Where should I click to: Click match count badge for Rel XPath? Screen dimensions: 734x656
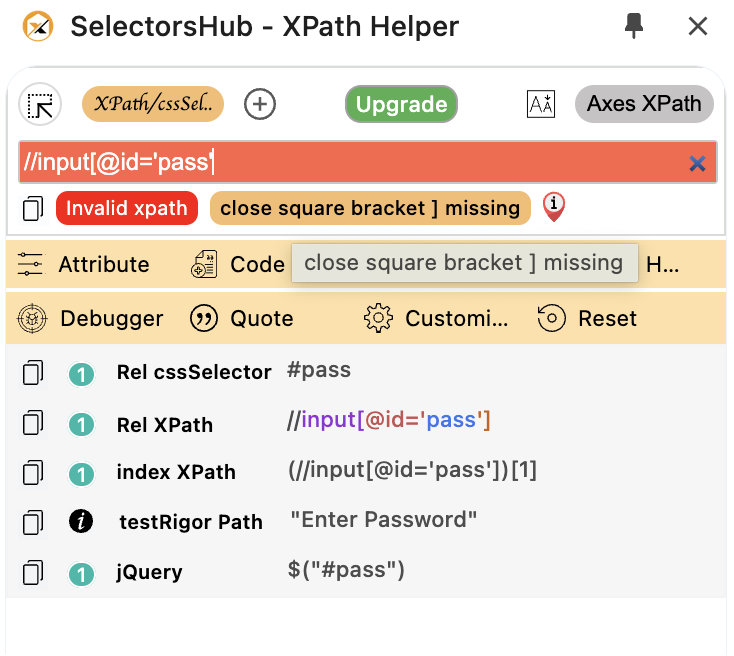(81, 425)
